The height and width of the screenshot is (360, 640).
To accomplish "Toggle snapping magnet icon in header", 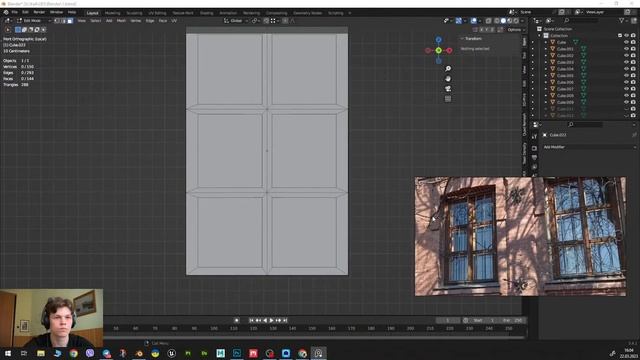I will [x=266, y=21].
